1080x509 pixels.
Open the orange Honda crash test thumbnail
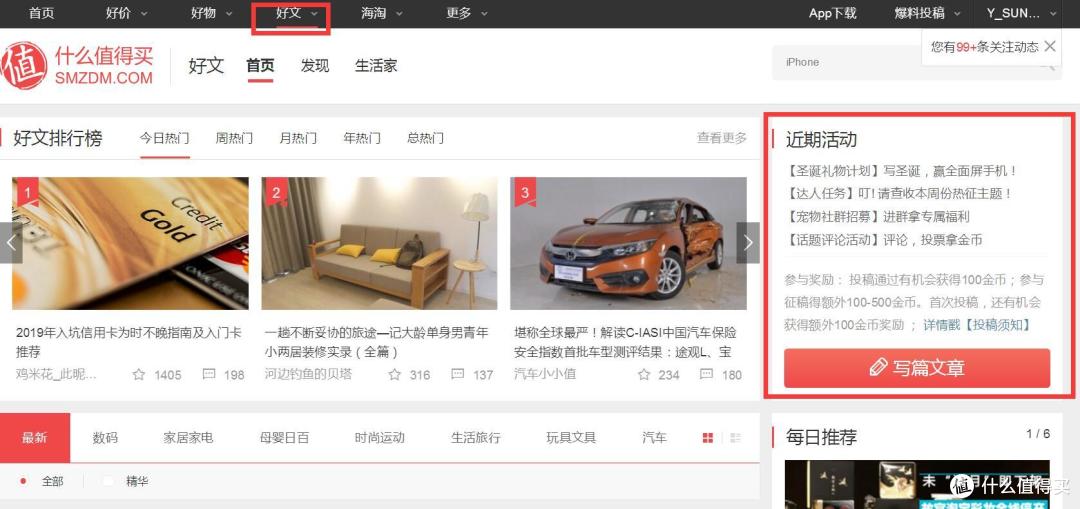[628, 243]
